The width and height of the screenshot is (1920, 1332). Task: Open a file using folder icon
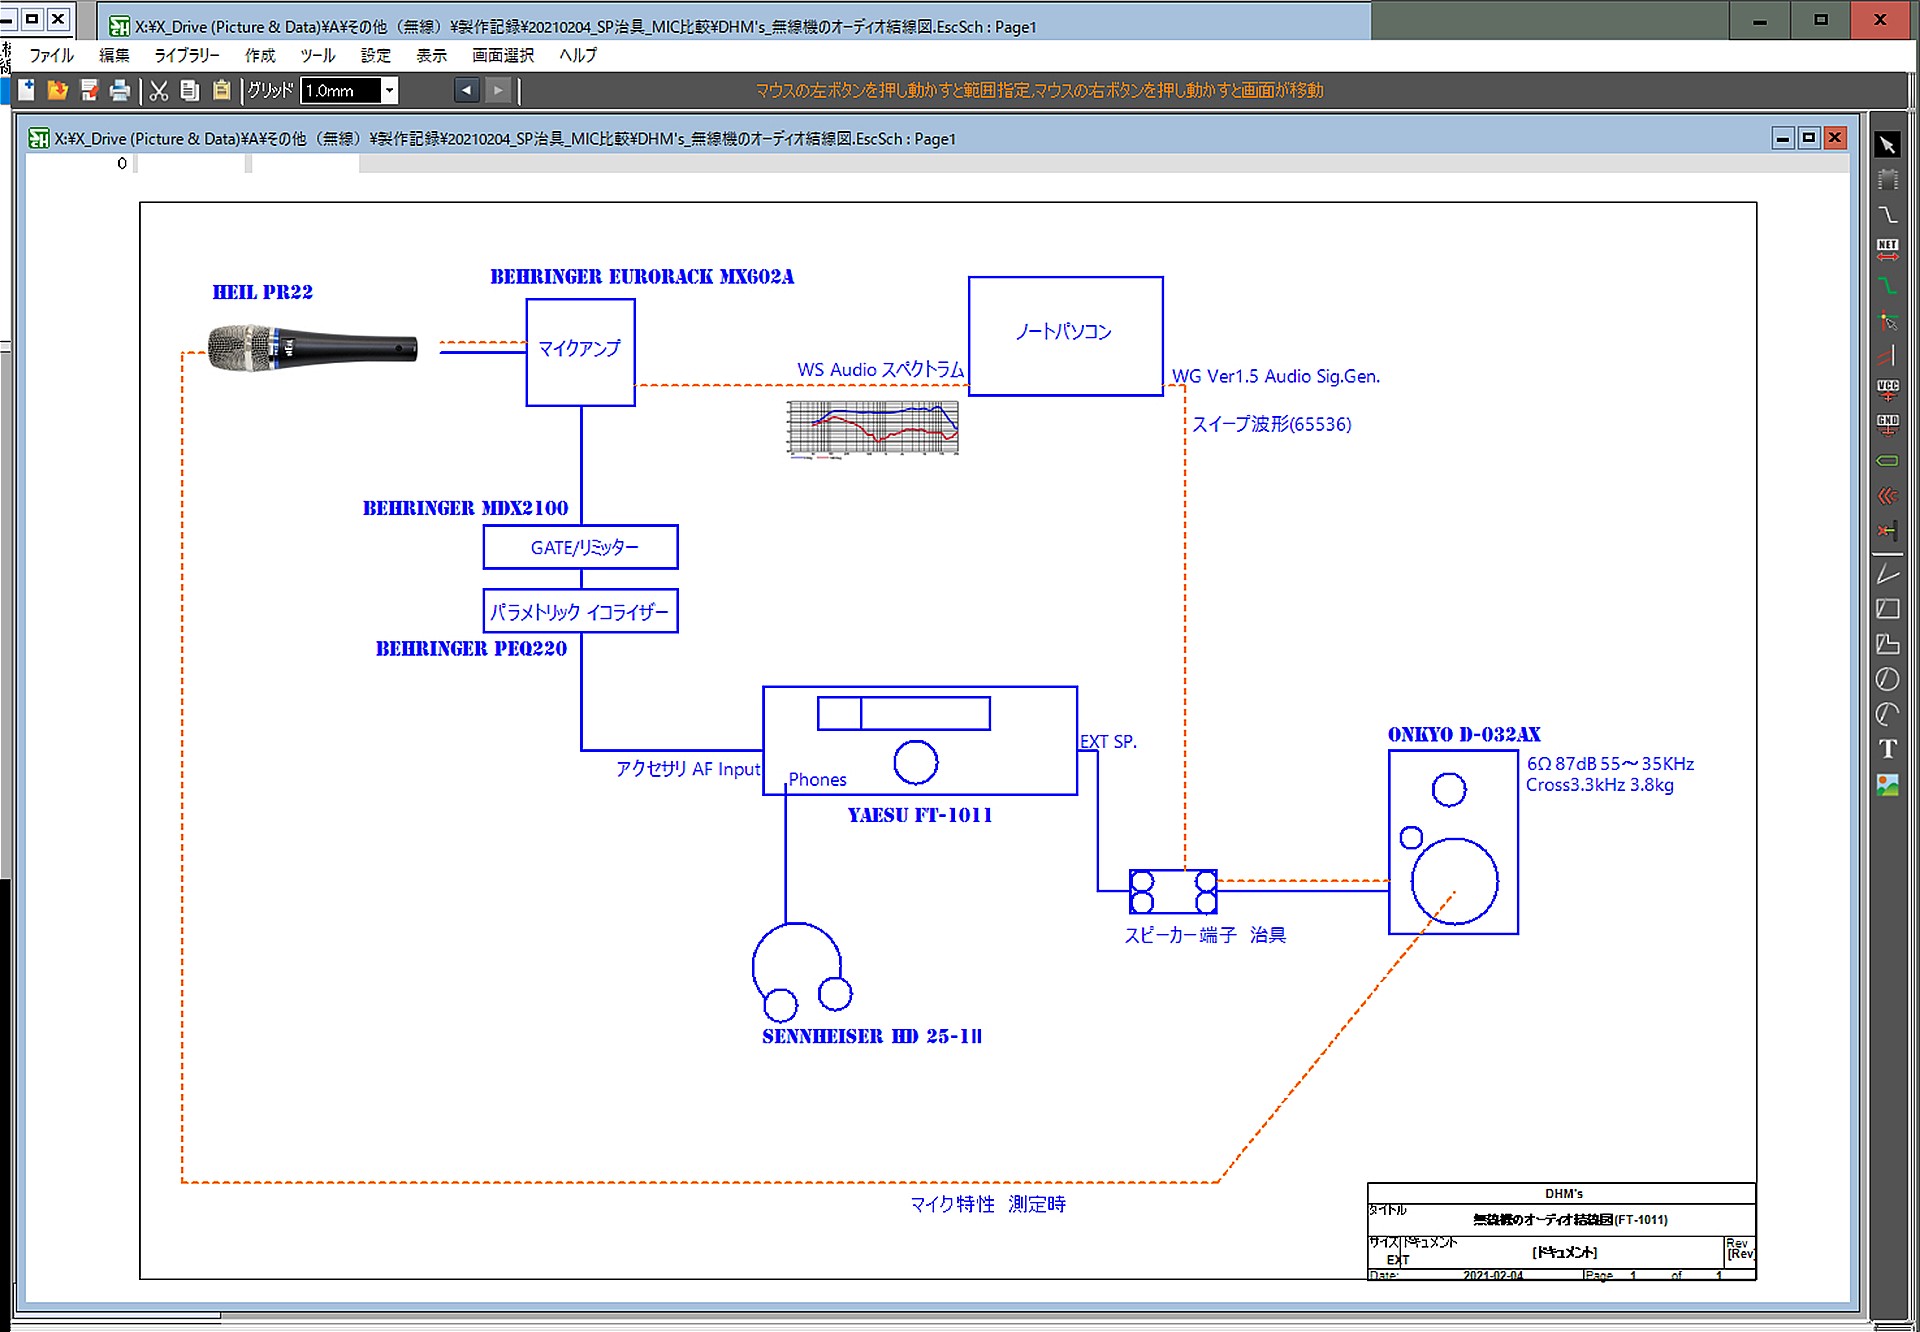tap(58, 90)
